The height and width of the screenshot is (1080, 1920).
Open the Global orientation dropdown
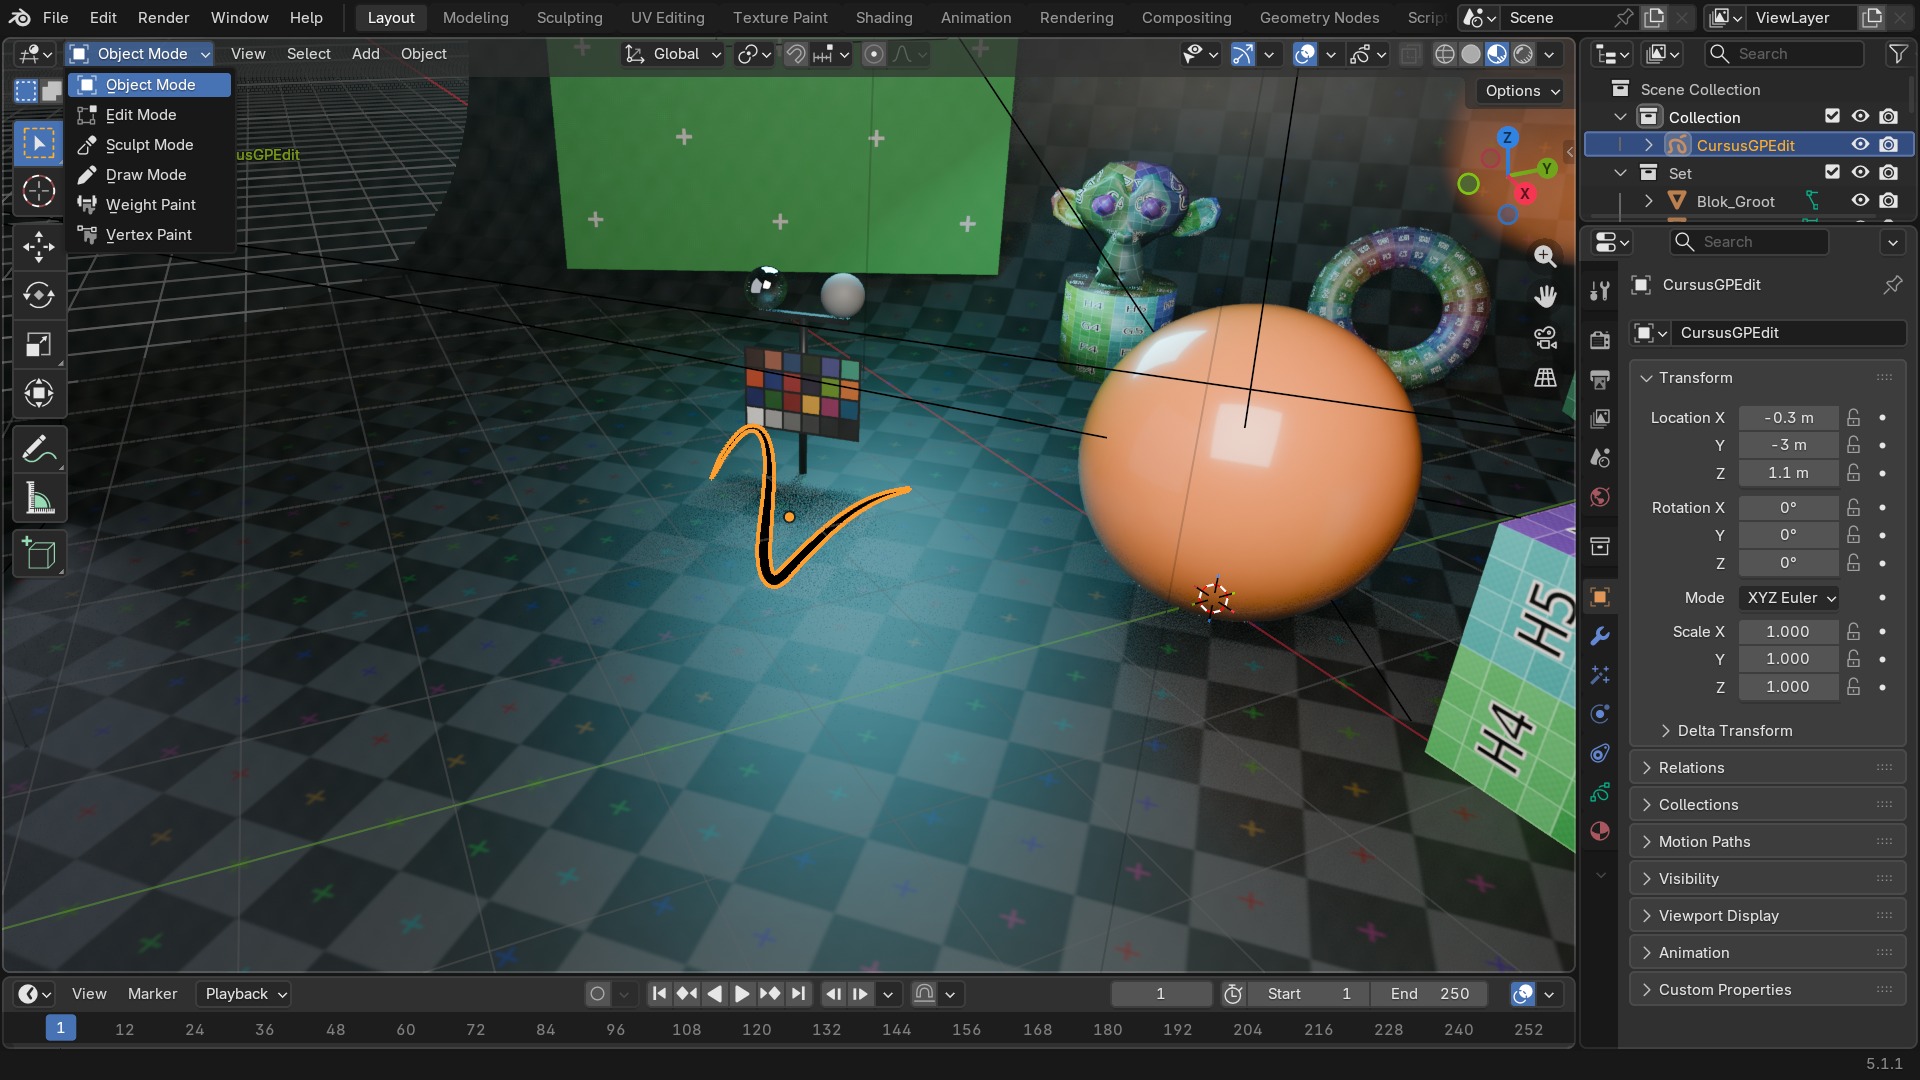[673, 54]
